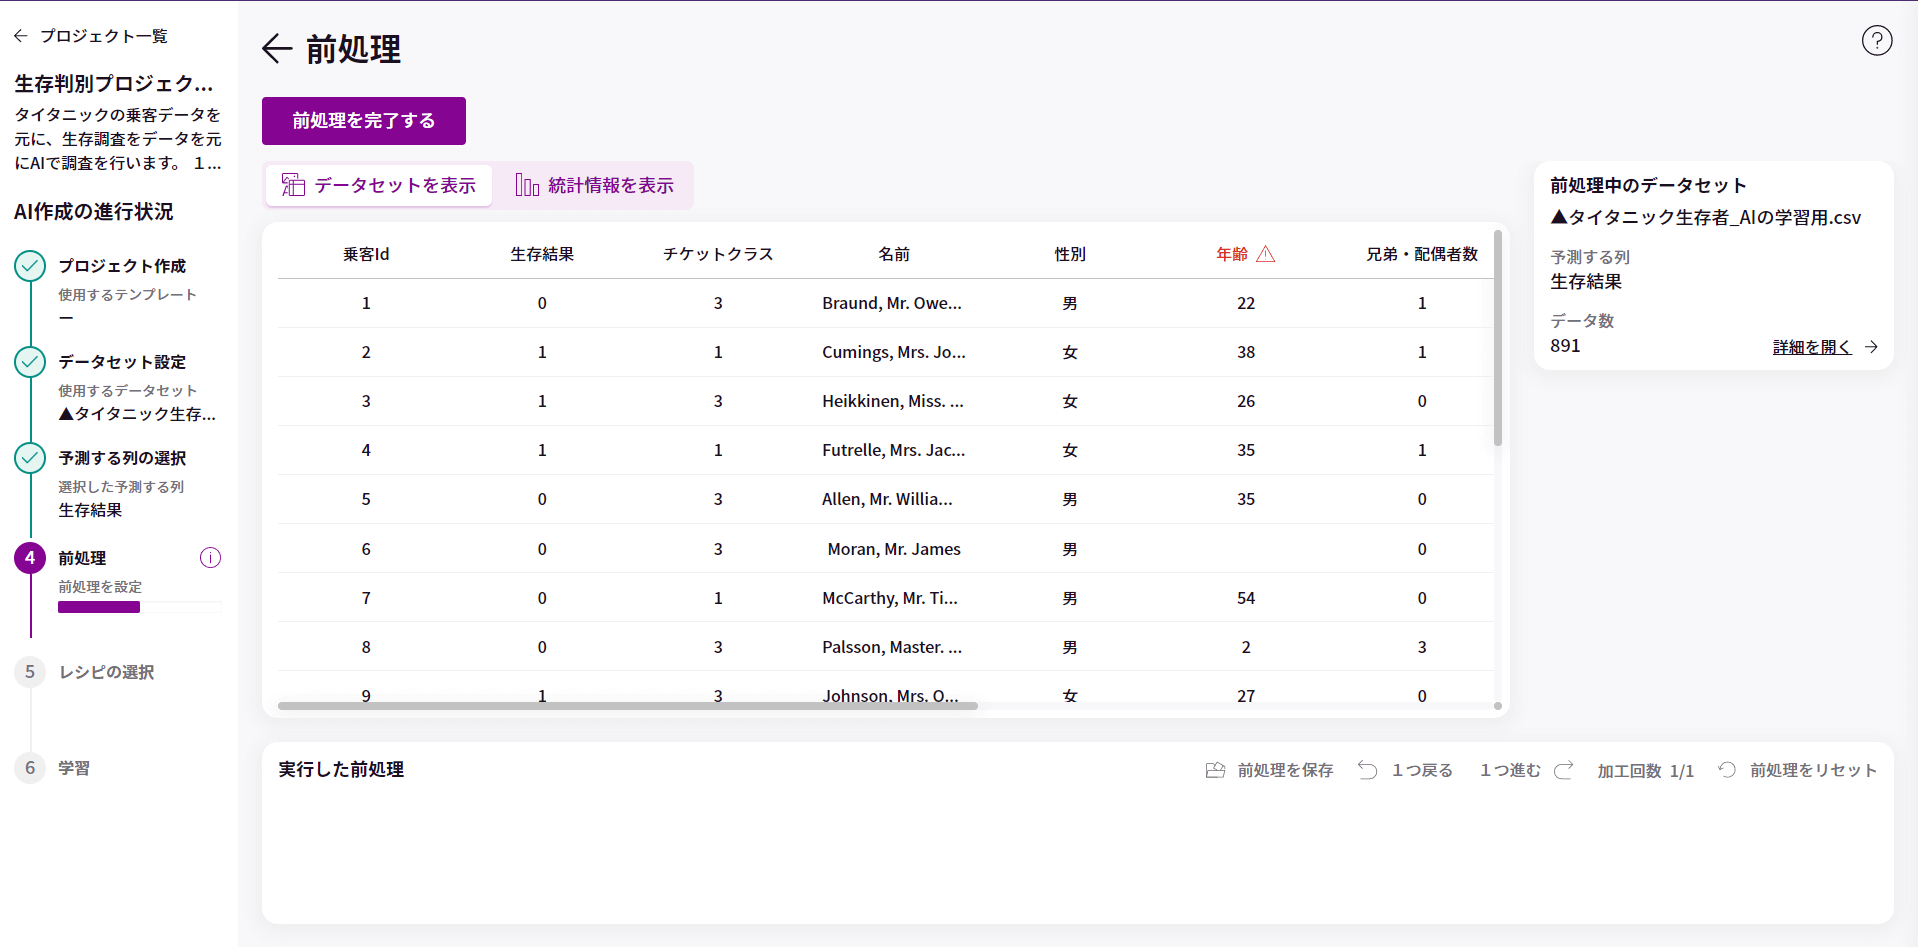Click 1つ戻る undo button text
Image resolution: width=1918 pixels, height=947 pixels.
[x=1422, y=770]
